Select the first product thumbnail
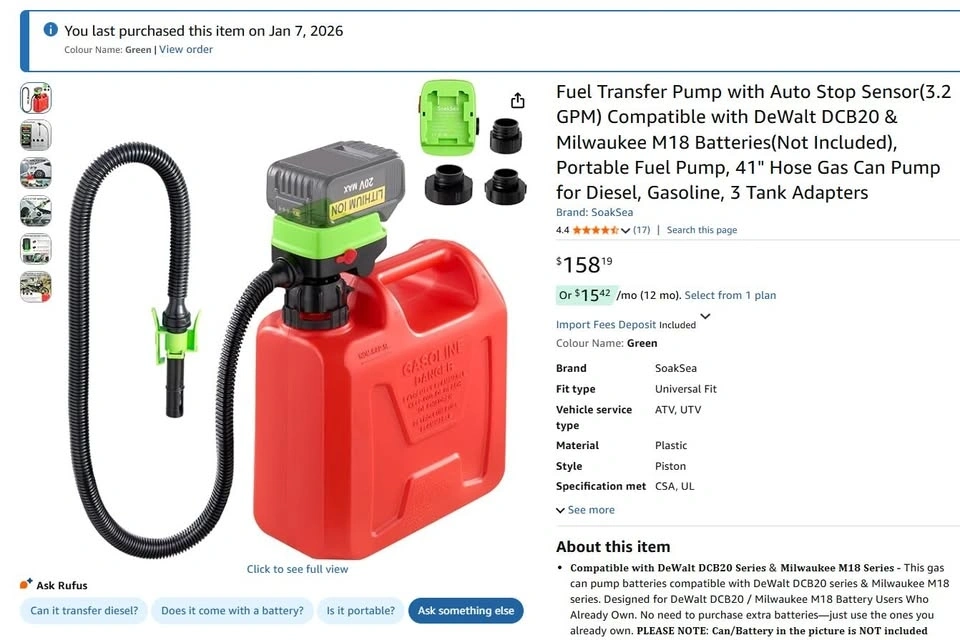960x640 pixels. point(36,98)
